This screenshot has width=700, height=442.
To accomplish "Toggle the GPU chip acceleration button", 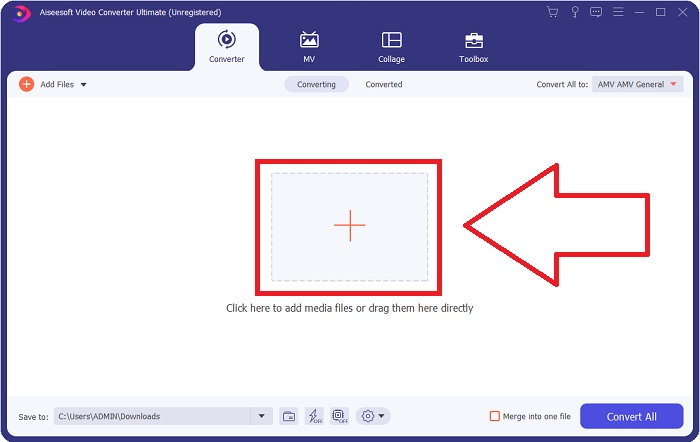I will click(339, 416).
